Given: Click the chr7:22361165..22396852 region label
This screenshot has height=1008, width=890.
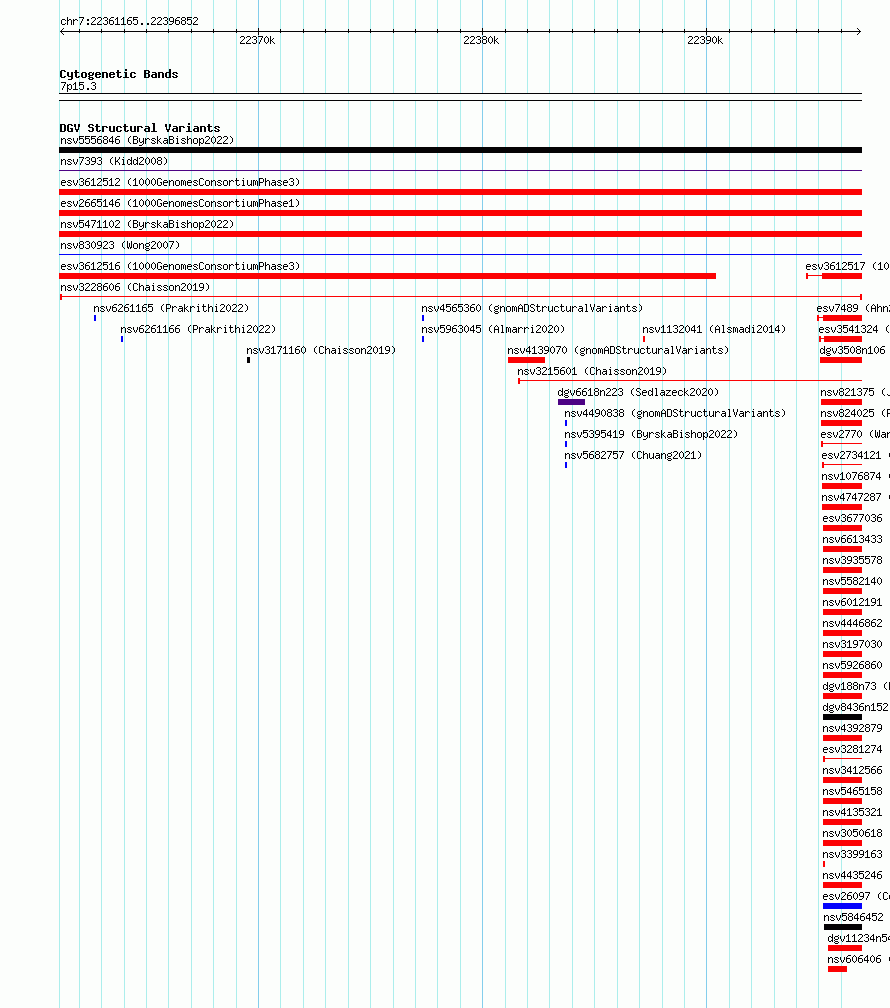Looking at the screenshot, I should click(x=129, y=21).
